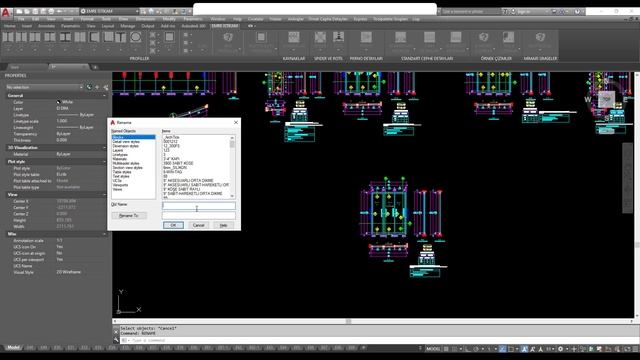The image size is (640, 360).
Task: Open the File menu
Action: tap(21, 19)
